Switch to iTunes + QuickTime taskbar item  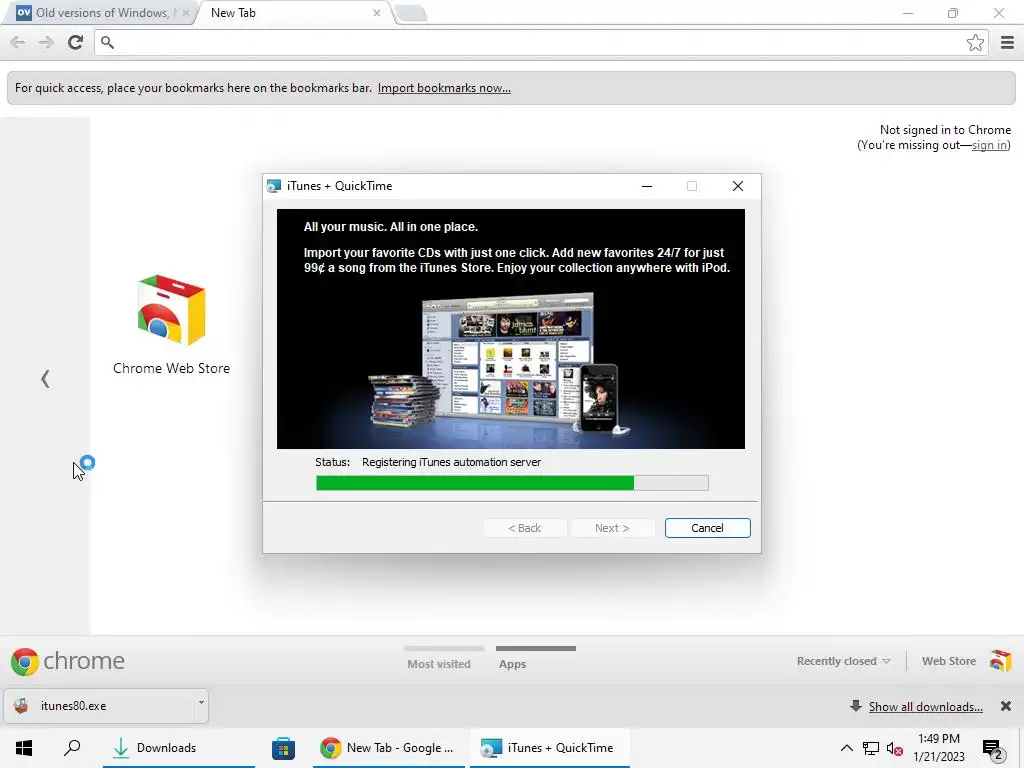550,748
